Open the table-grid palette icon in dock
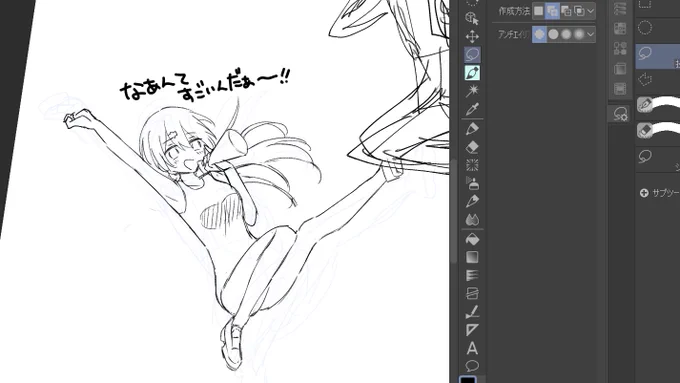680x383 pixels. tap(620, 29)
